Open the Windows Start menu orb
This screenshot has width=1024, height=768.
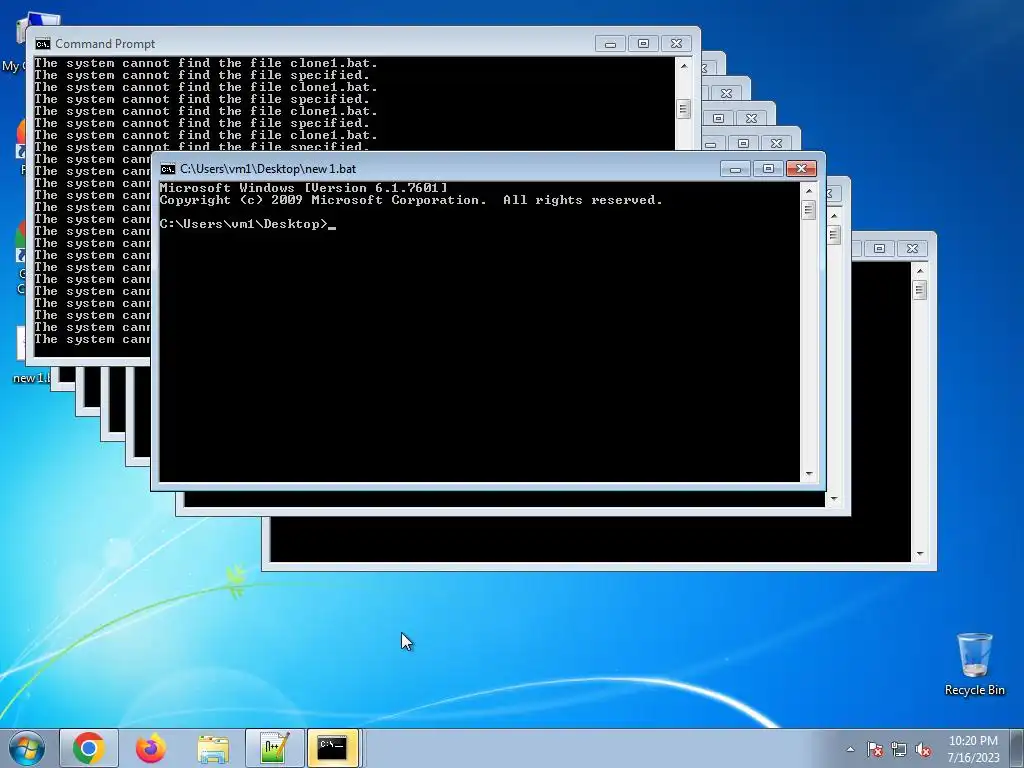point(27,748)
